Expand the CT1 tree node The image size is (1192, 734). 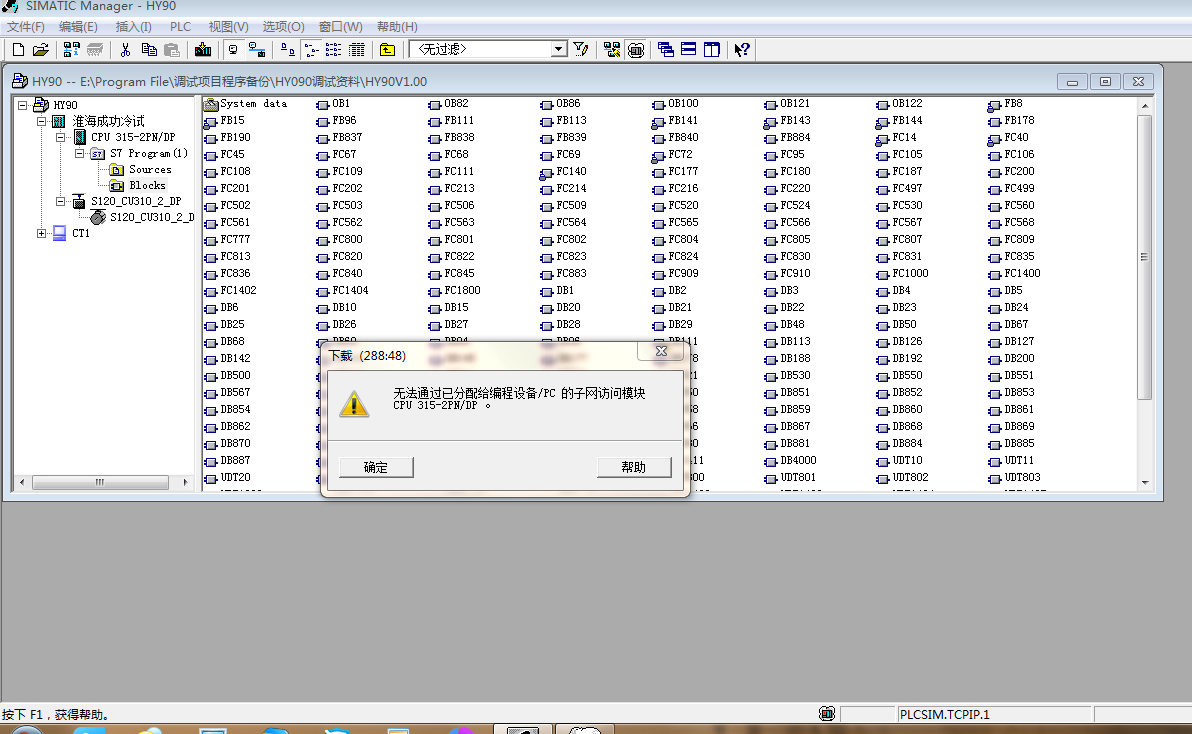pyautogui.click(x=42, y=233)
